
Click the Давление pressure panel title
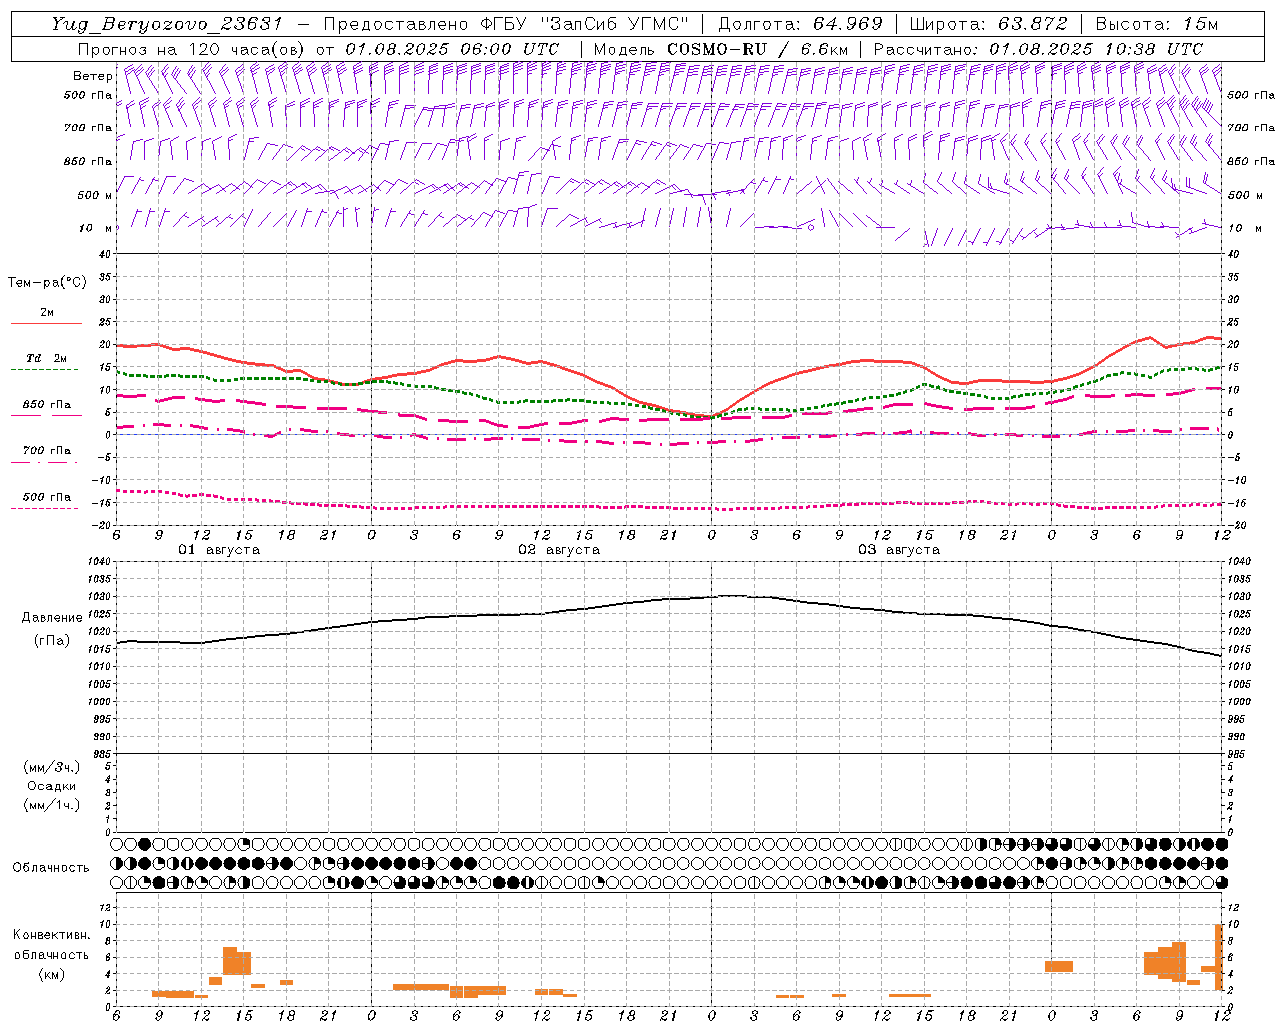[x=52, y=617]
